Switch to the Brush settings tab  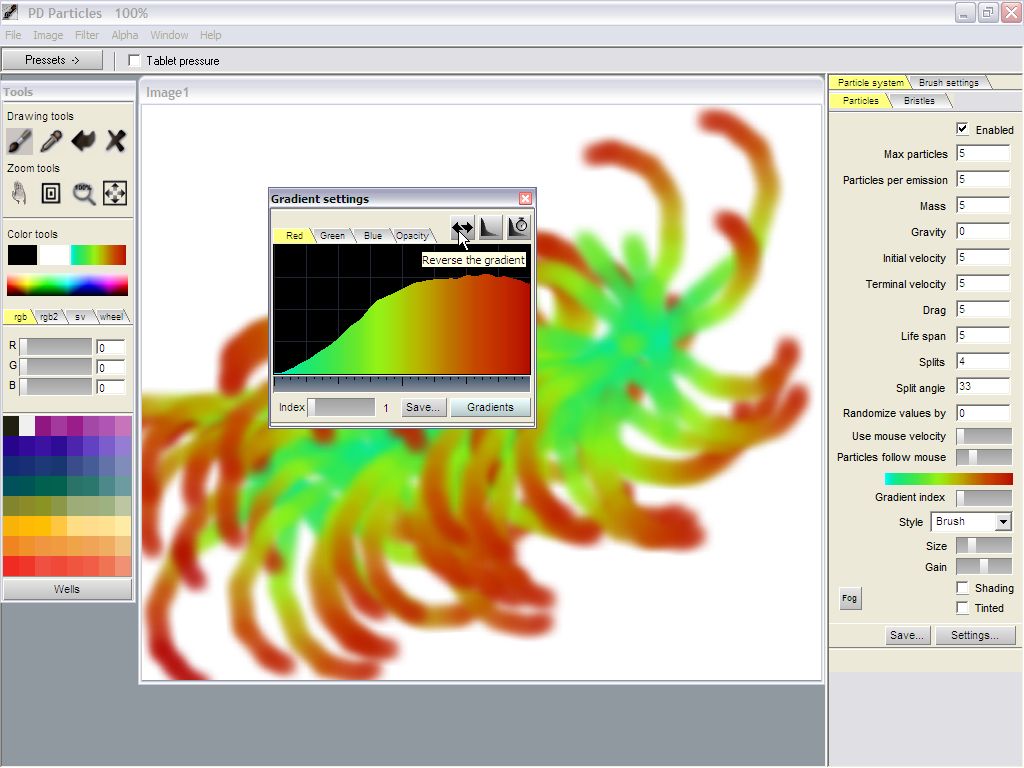[x=948, y=83]
